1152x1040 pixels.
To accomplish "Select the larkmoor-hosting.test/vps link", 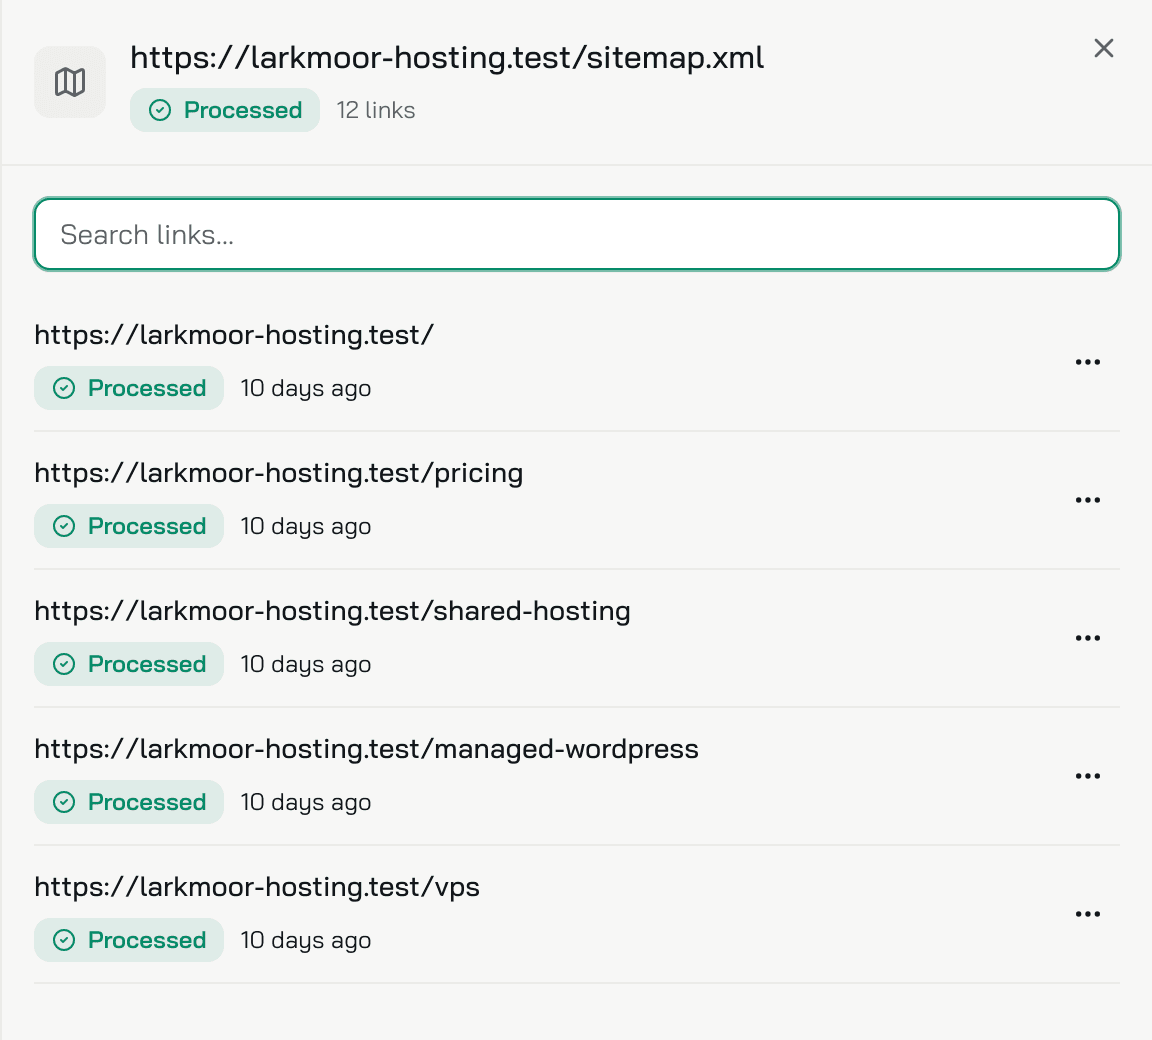I will pyautogui.click(x=257, y=887).
